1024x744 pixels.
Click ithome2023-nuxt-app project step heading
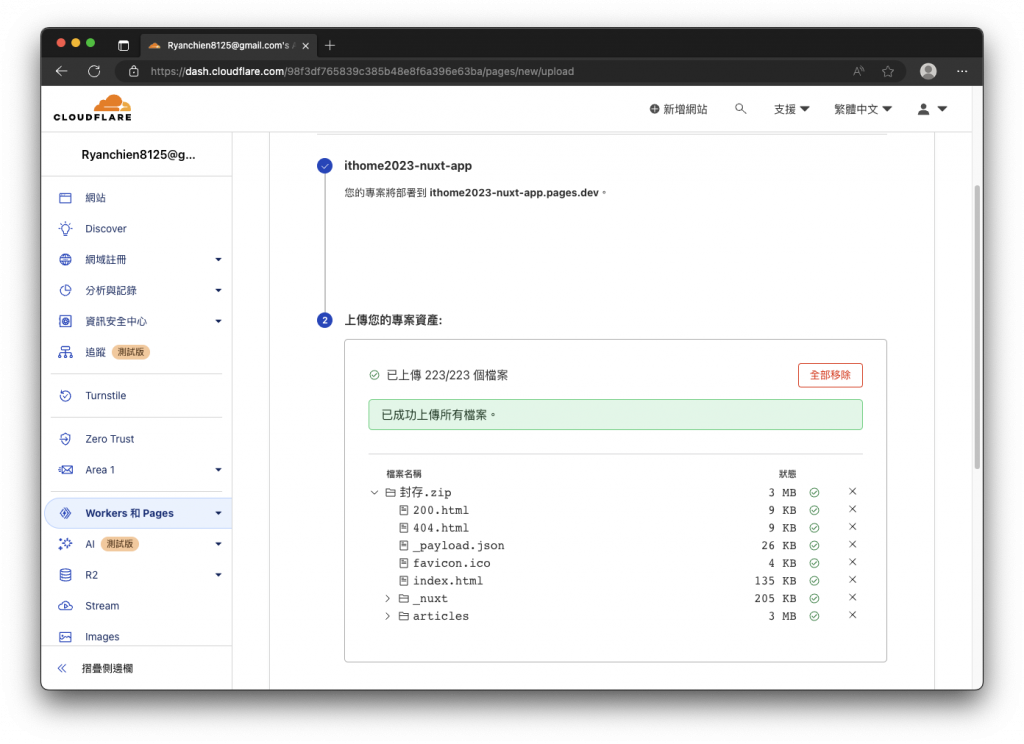tap(408, 165)
